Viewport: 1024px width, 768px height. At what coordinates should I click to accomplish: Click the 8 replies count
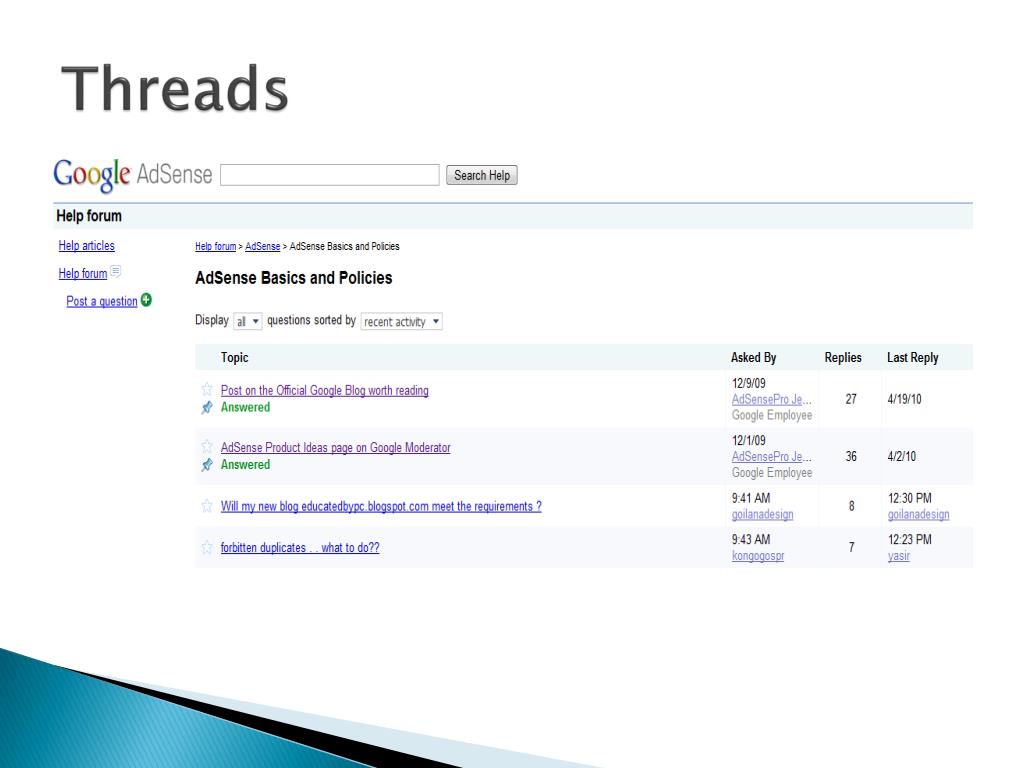click(x=852, y=506)
